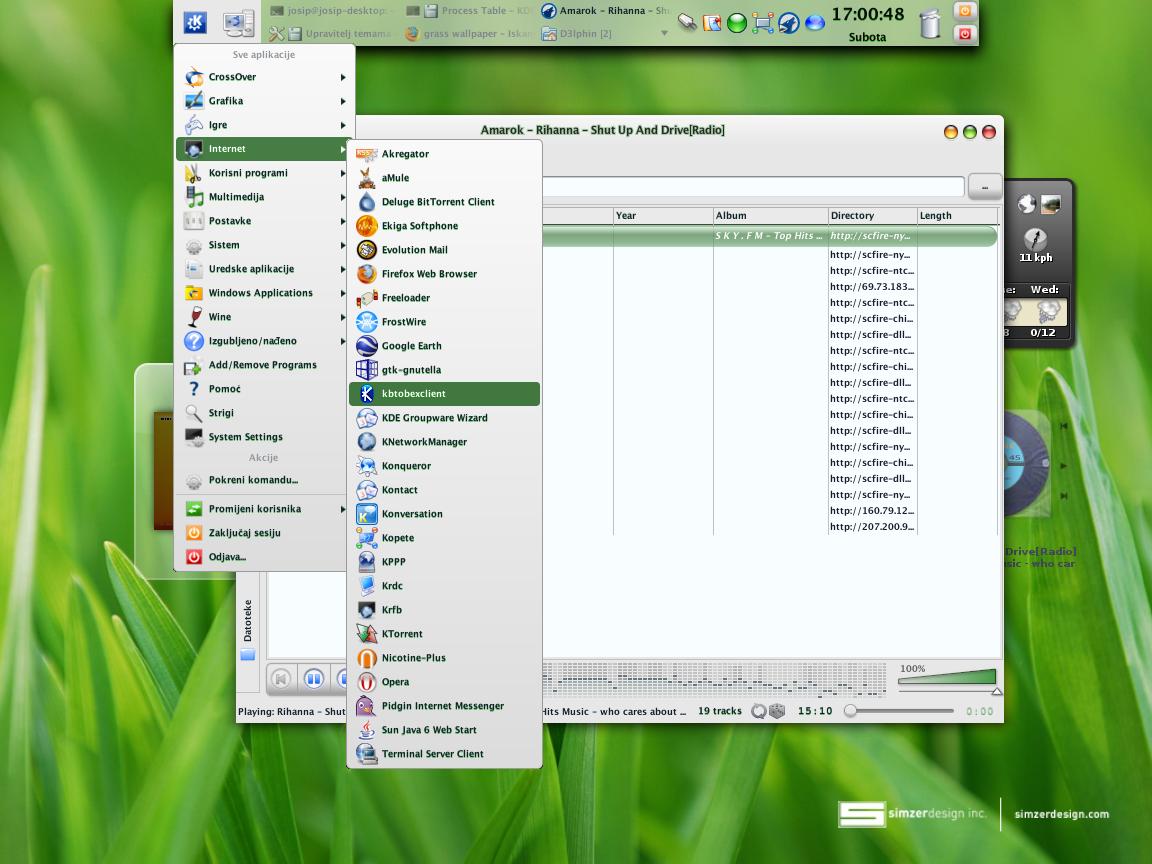
Task: Sort playlist by Album column header
Action: pos(770,216)
